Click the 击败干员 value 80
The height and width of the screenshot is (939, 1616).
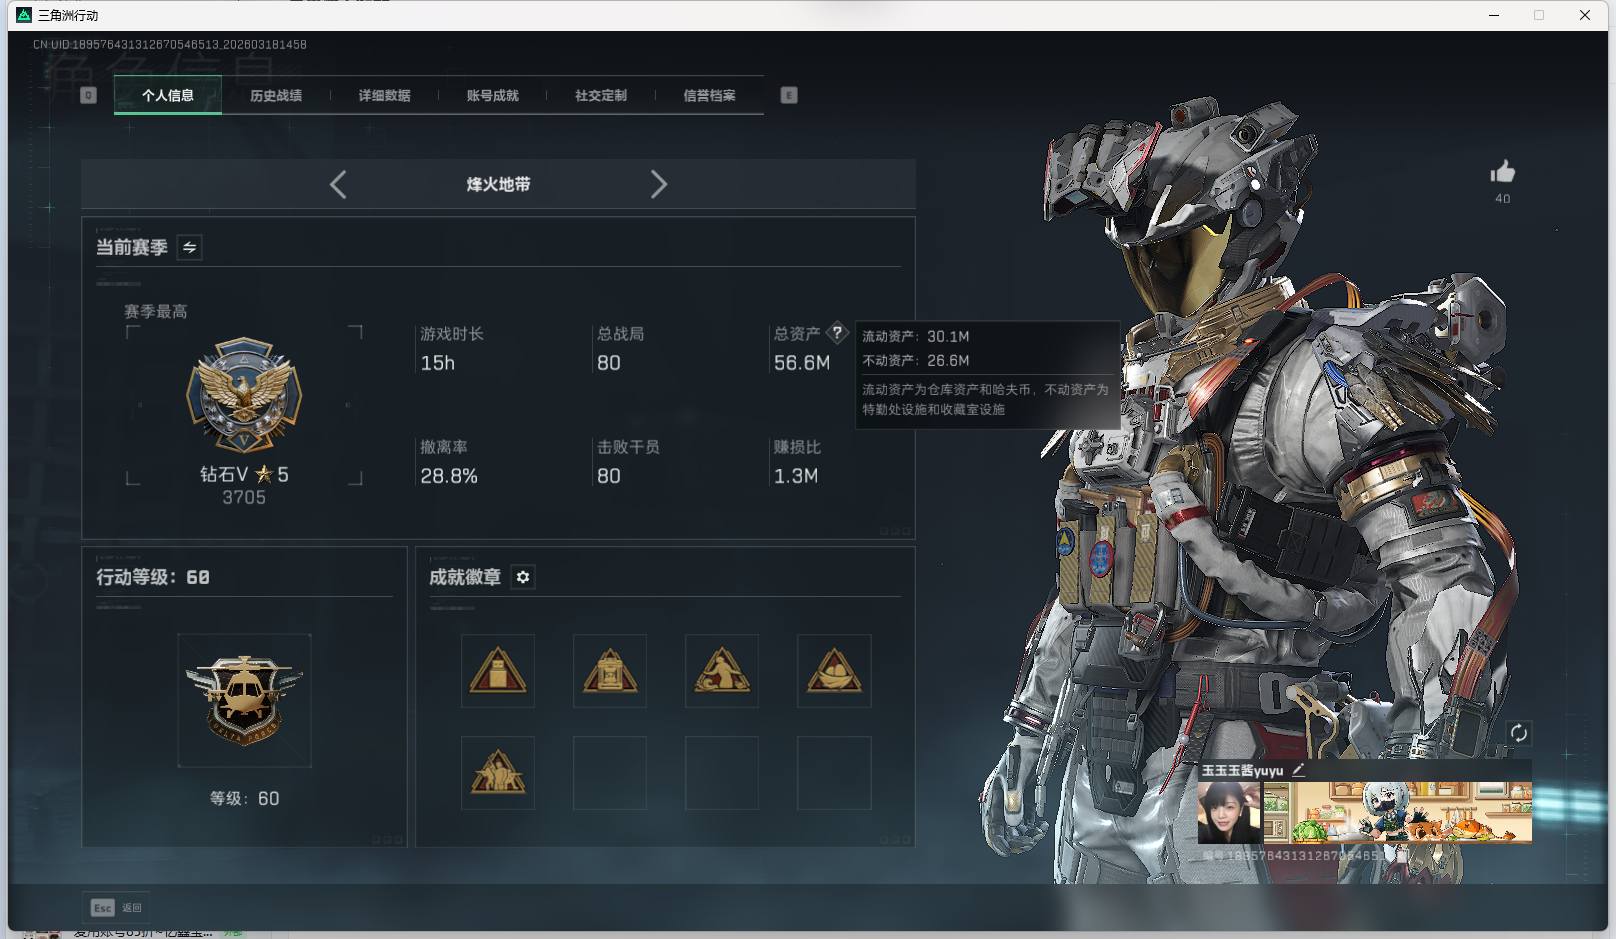609,476
